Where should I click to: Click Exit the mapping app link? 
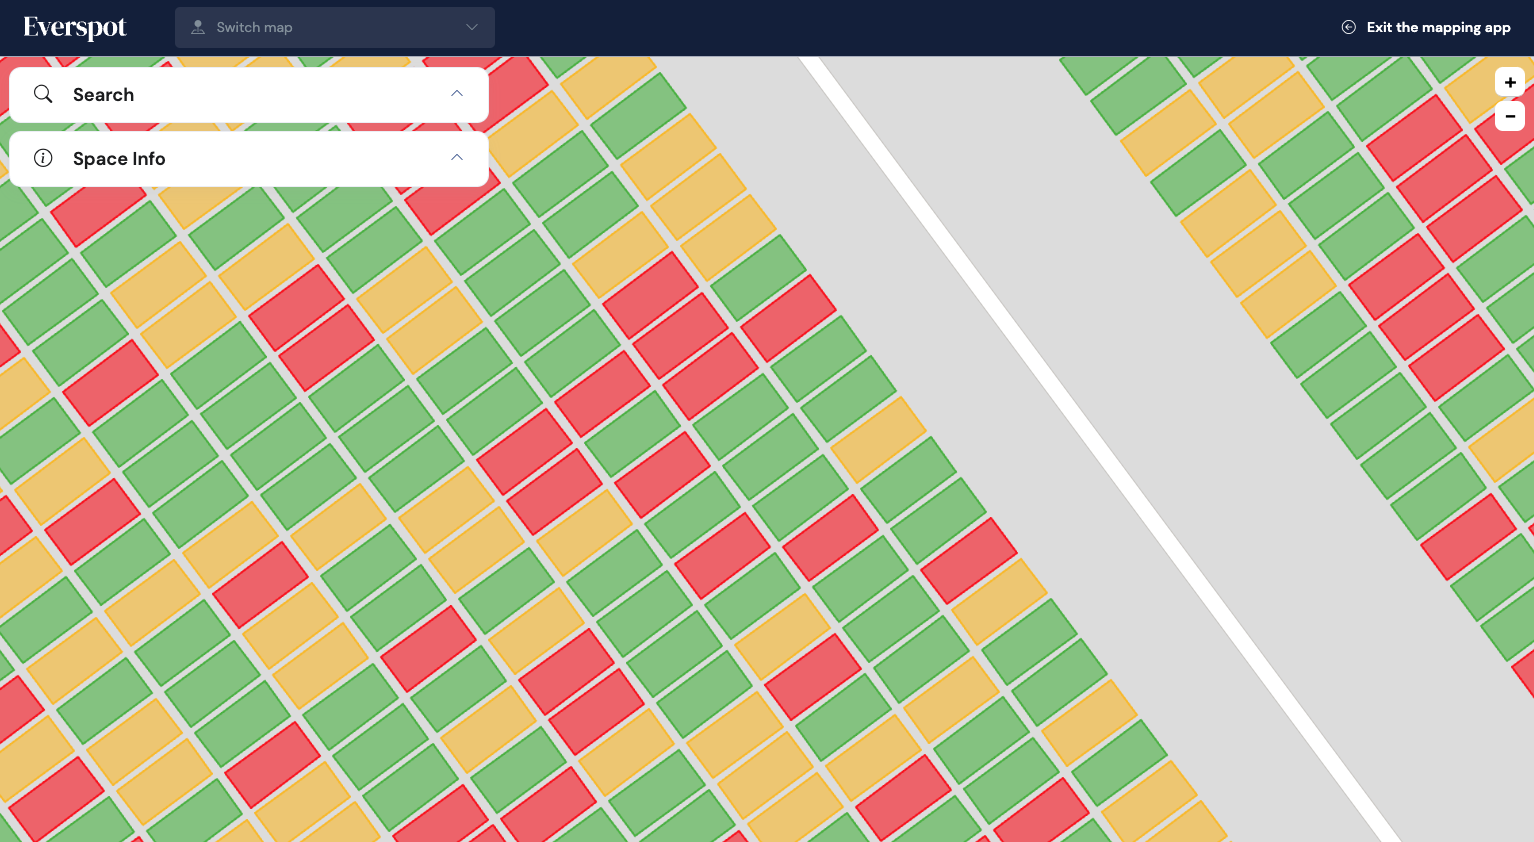click(x=1426, y=28)
